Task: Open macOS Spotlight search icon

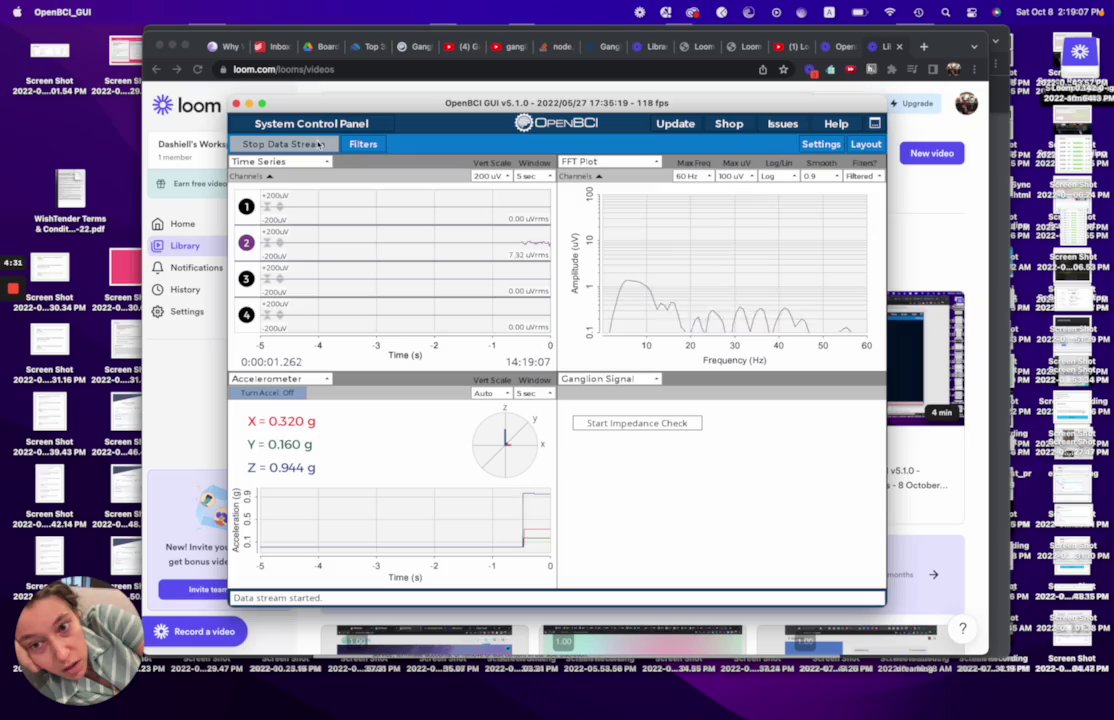Action: pyautogui.click(x=946, y=12)
